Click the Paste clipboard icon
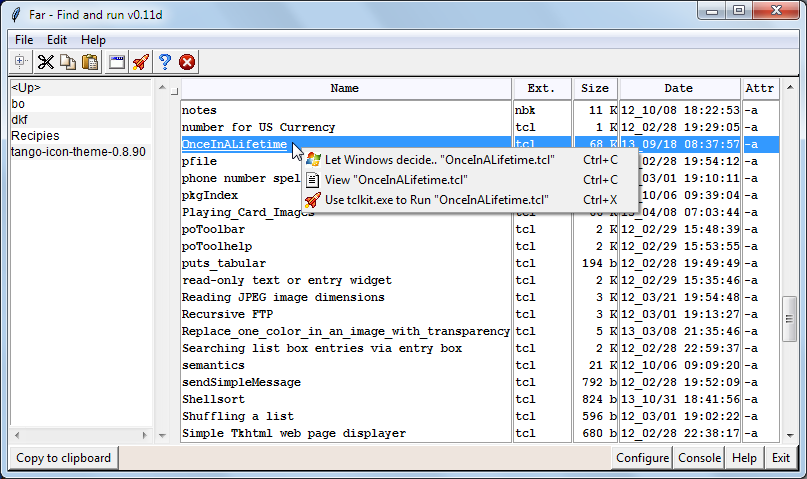This screenshot has width=807, height=479. 90,62
